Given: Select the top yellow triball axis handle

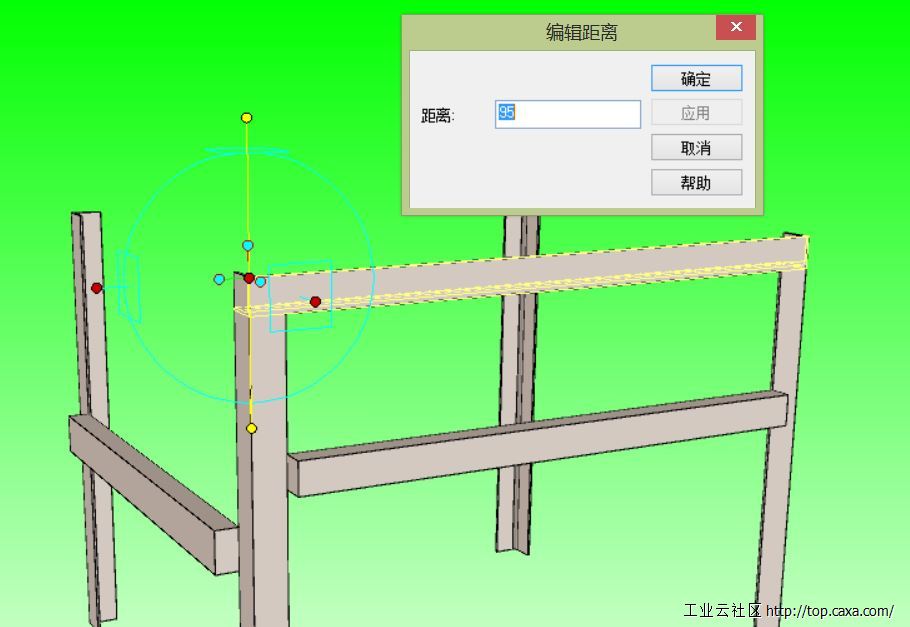Looking at the screenshot, I should (x=247, y=118).
